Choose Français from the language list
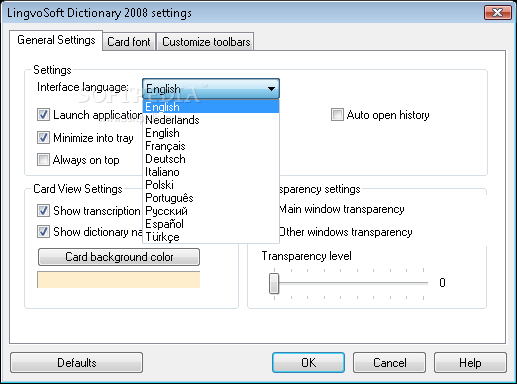Image resolution: width=517 pixels, height=384 pixels. tap(211, 146)
